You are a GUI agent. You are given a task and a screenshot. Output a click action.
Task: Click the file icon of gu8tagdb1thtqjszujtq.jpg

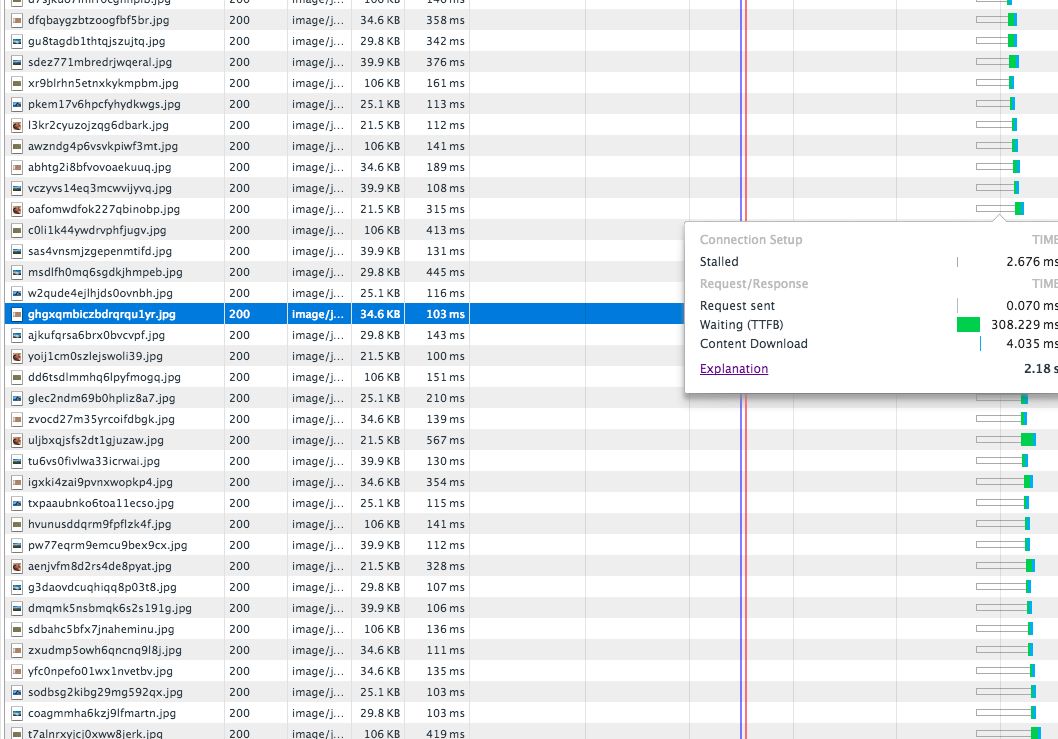17,41
